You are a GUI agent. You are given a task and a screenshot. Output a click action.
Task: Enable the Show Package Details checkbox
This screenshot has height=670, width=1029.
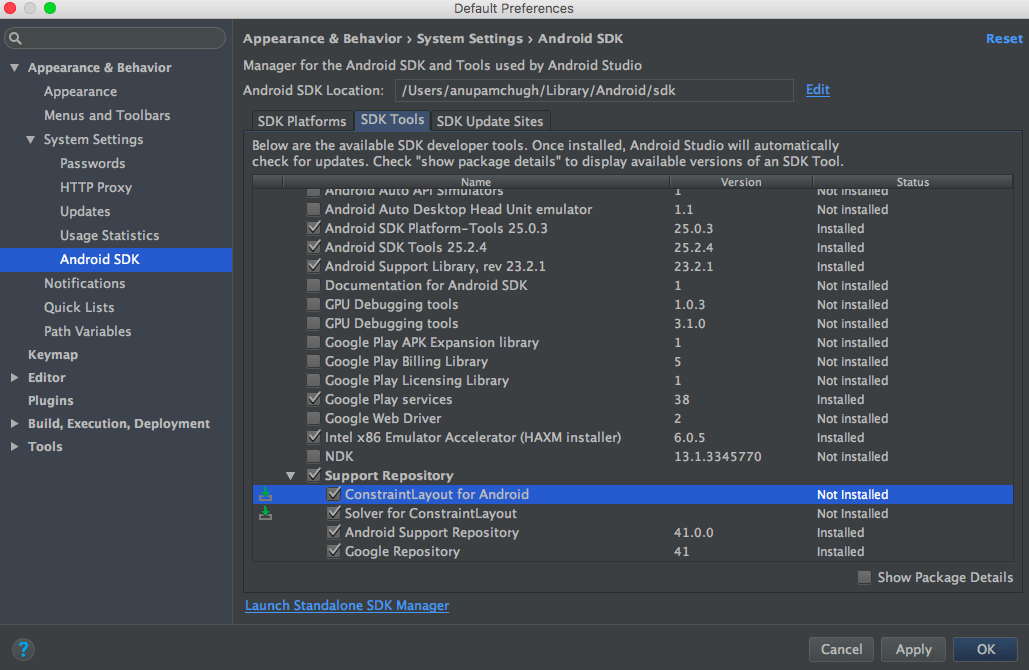(x=864, y=577)
